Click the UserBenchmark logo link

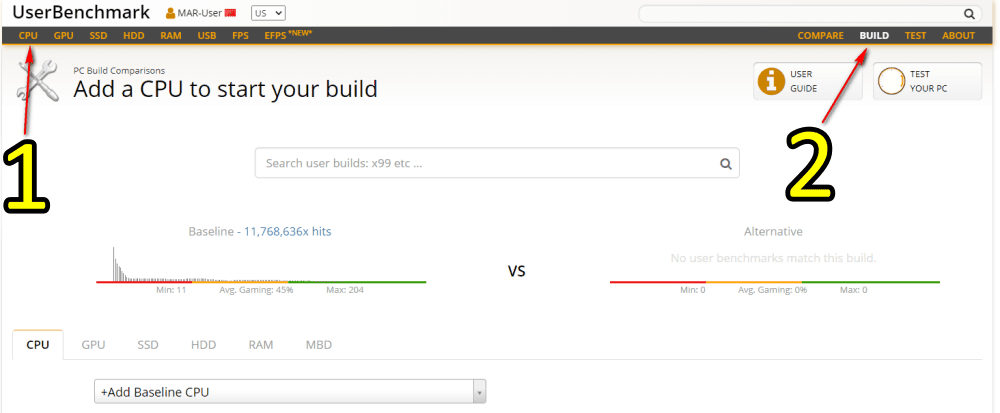81,12
